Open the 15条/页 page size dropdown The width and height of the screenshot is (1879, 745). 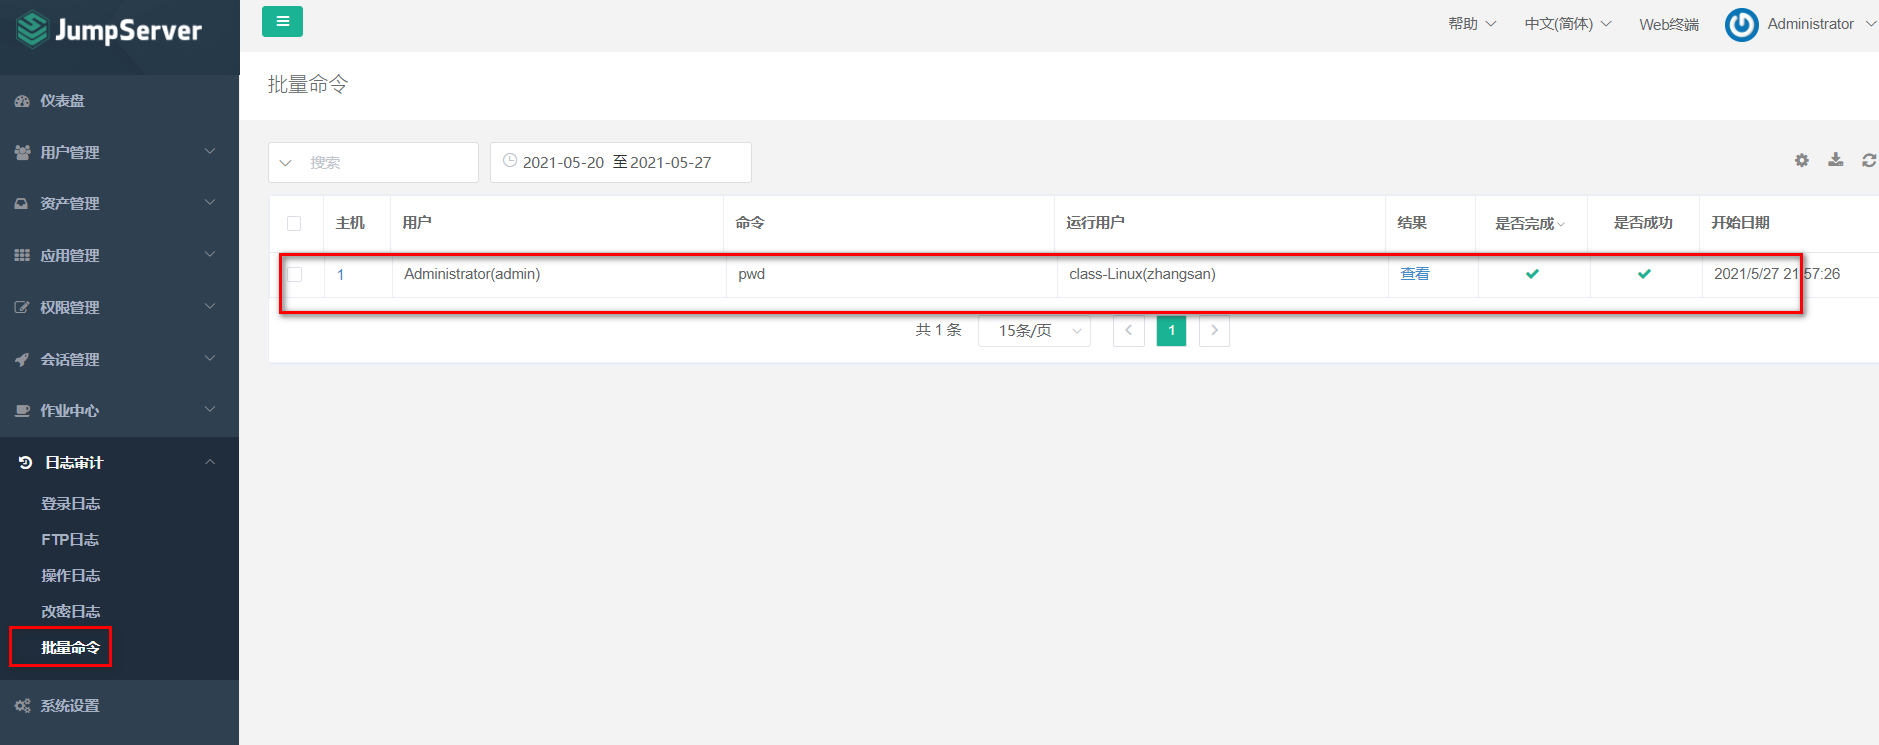tap(1034, 330)
